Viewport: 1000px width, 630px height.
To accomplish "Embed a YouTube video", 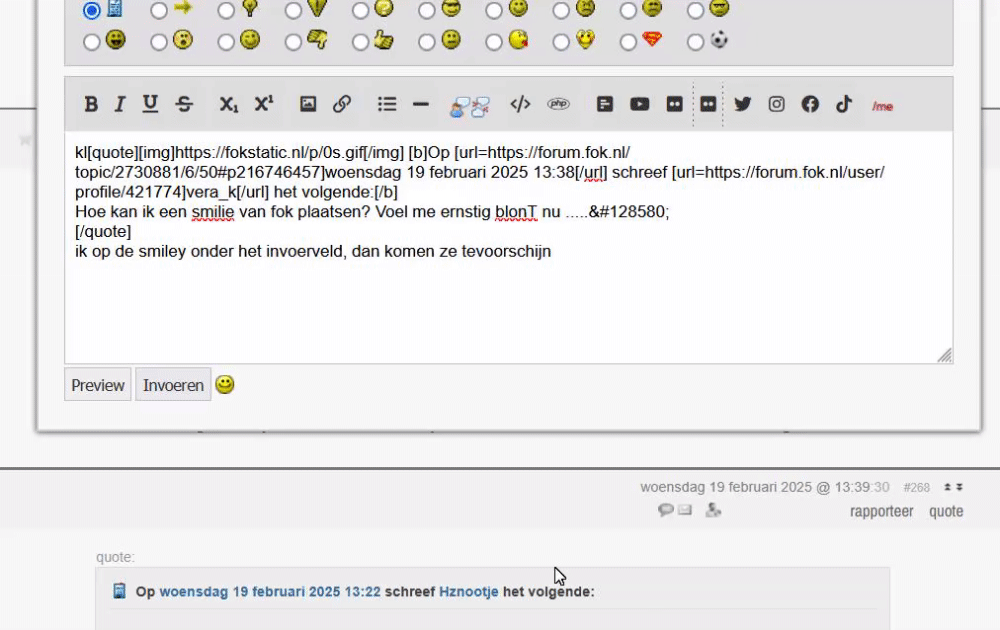I will click(639, 104).
